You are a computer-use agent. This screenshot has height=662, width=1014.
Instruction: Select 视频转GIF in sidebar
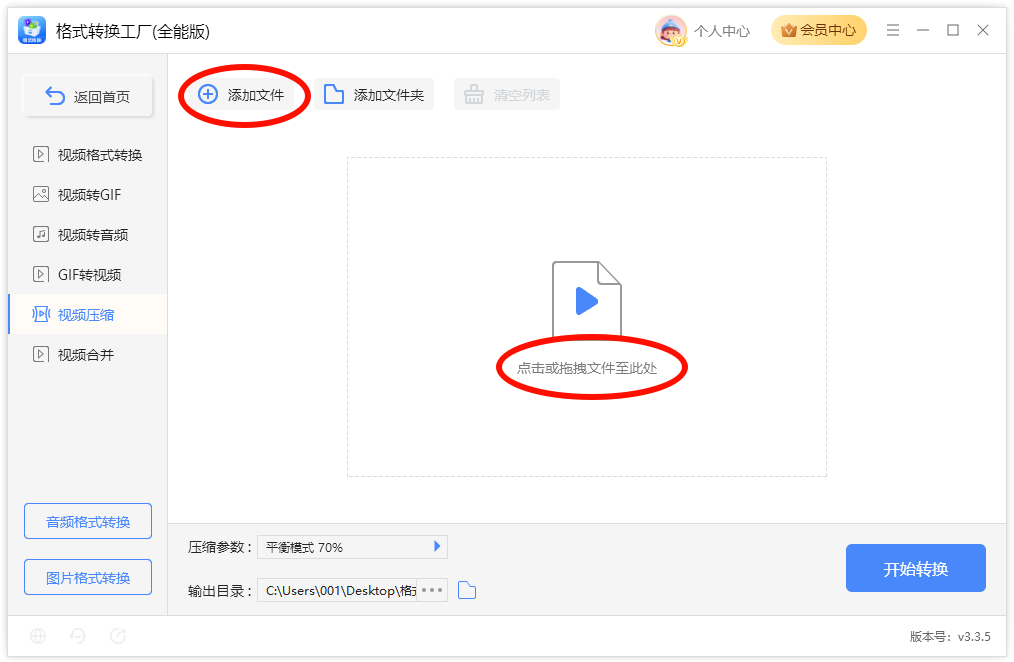(x=88, y=195)
